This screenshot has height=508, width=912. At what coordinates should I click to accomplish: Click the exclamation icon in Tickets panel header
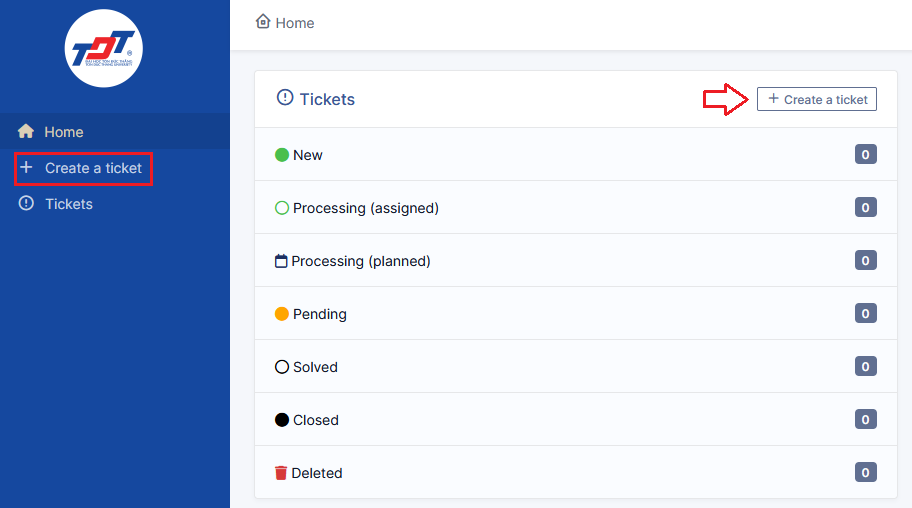285,97
